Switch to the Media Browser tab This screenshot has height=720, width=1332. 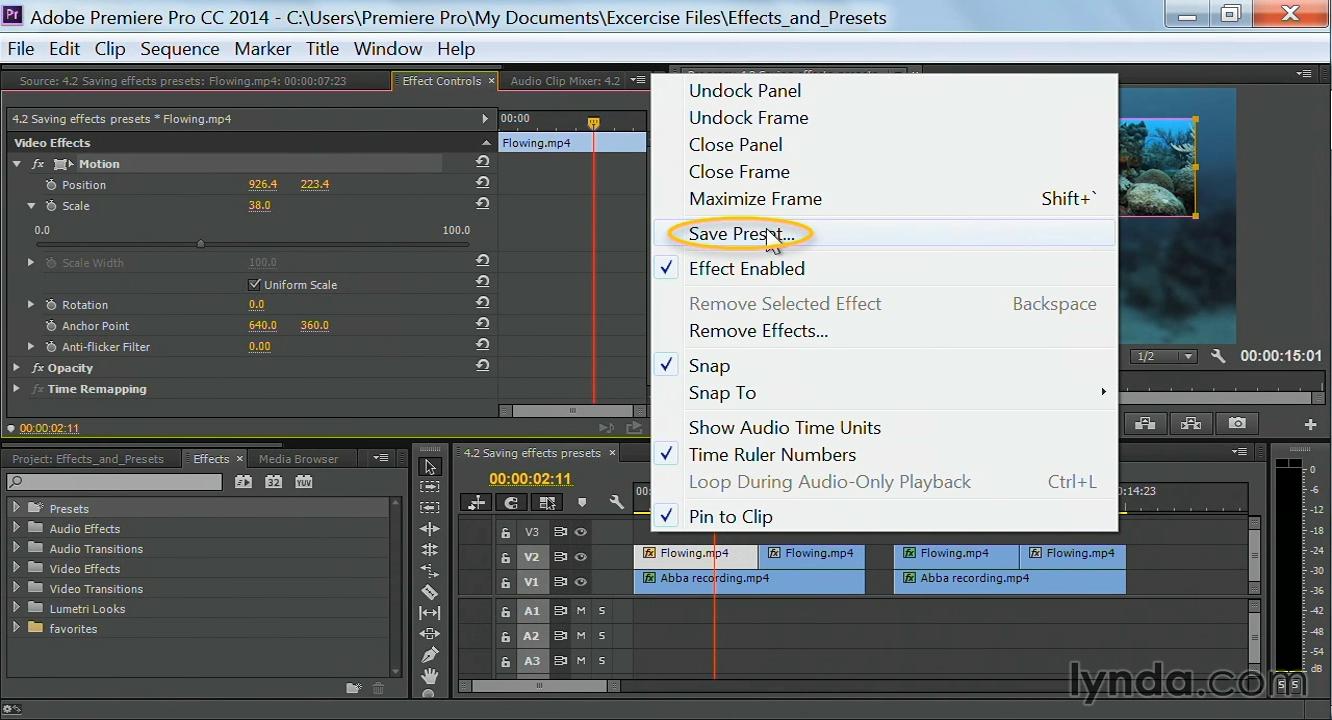point(298,459)
